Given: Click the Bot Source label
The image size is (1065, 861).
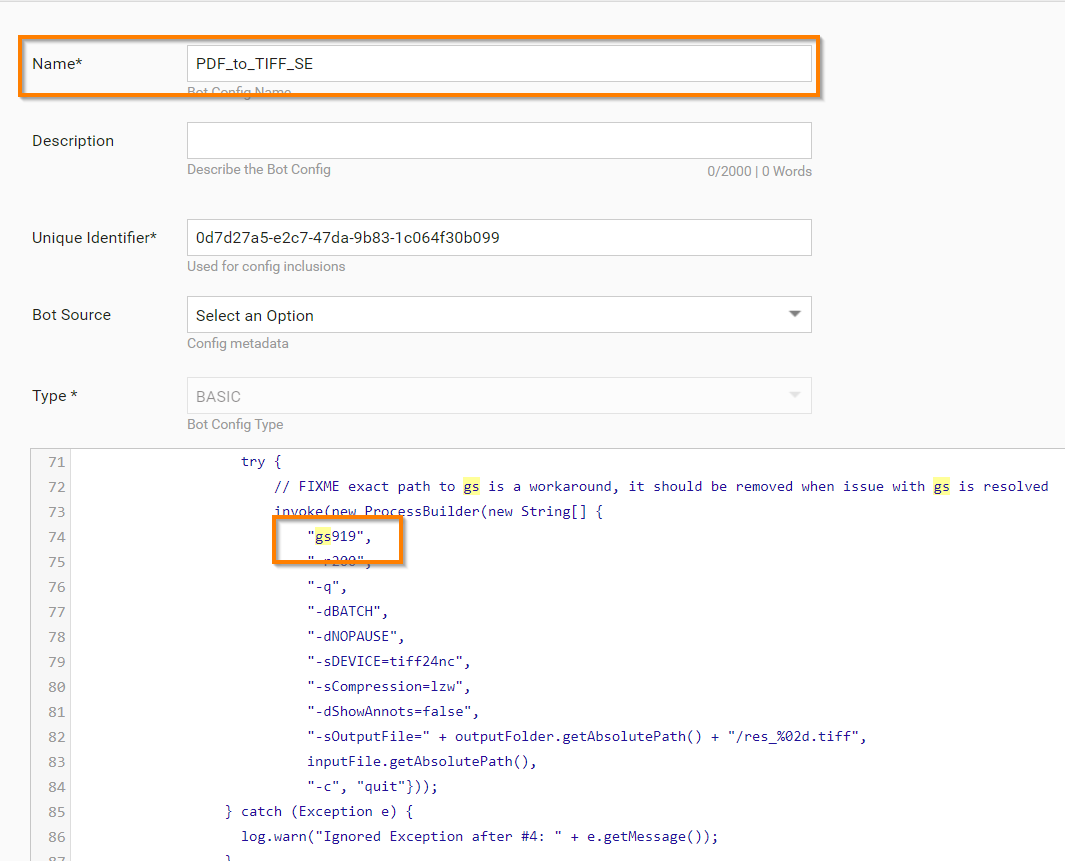Looking at the screenshot, I should (71, 315).
